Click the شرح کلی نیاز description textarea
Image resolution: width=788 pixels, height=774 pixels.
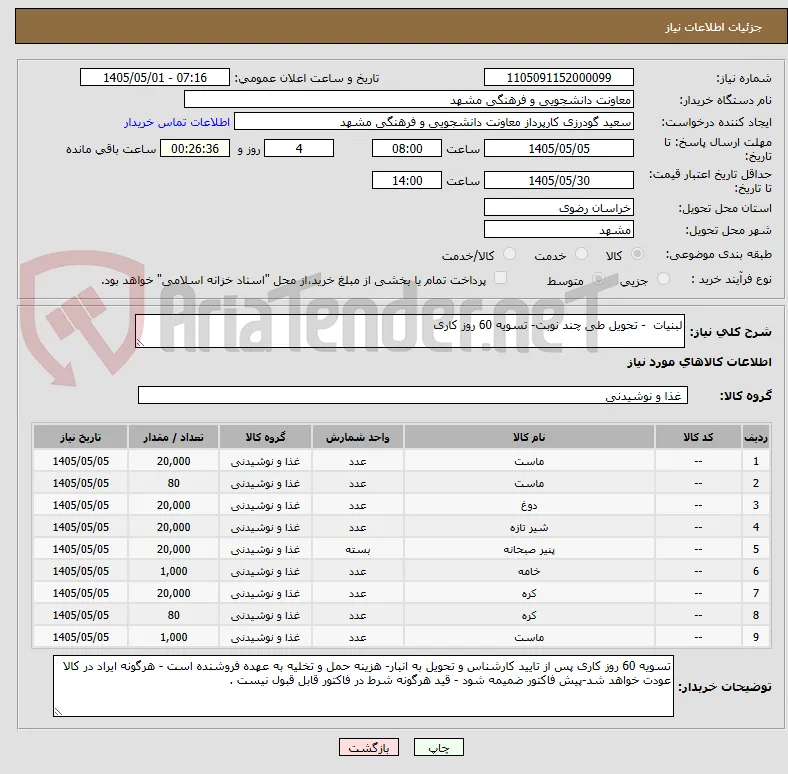[410, 331]
